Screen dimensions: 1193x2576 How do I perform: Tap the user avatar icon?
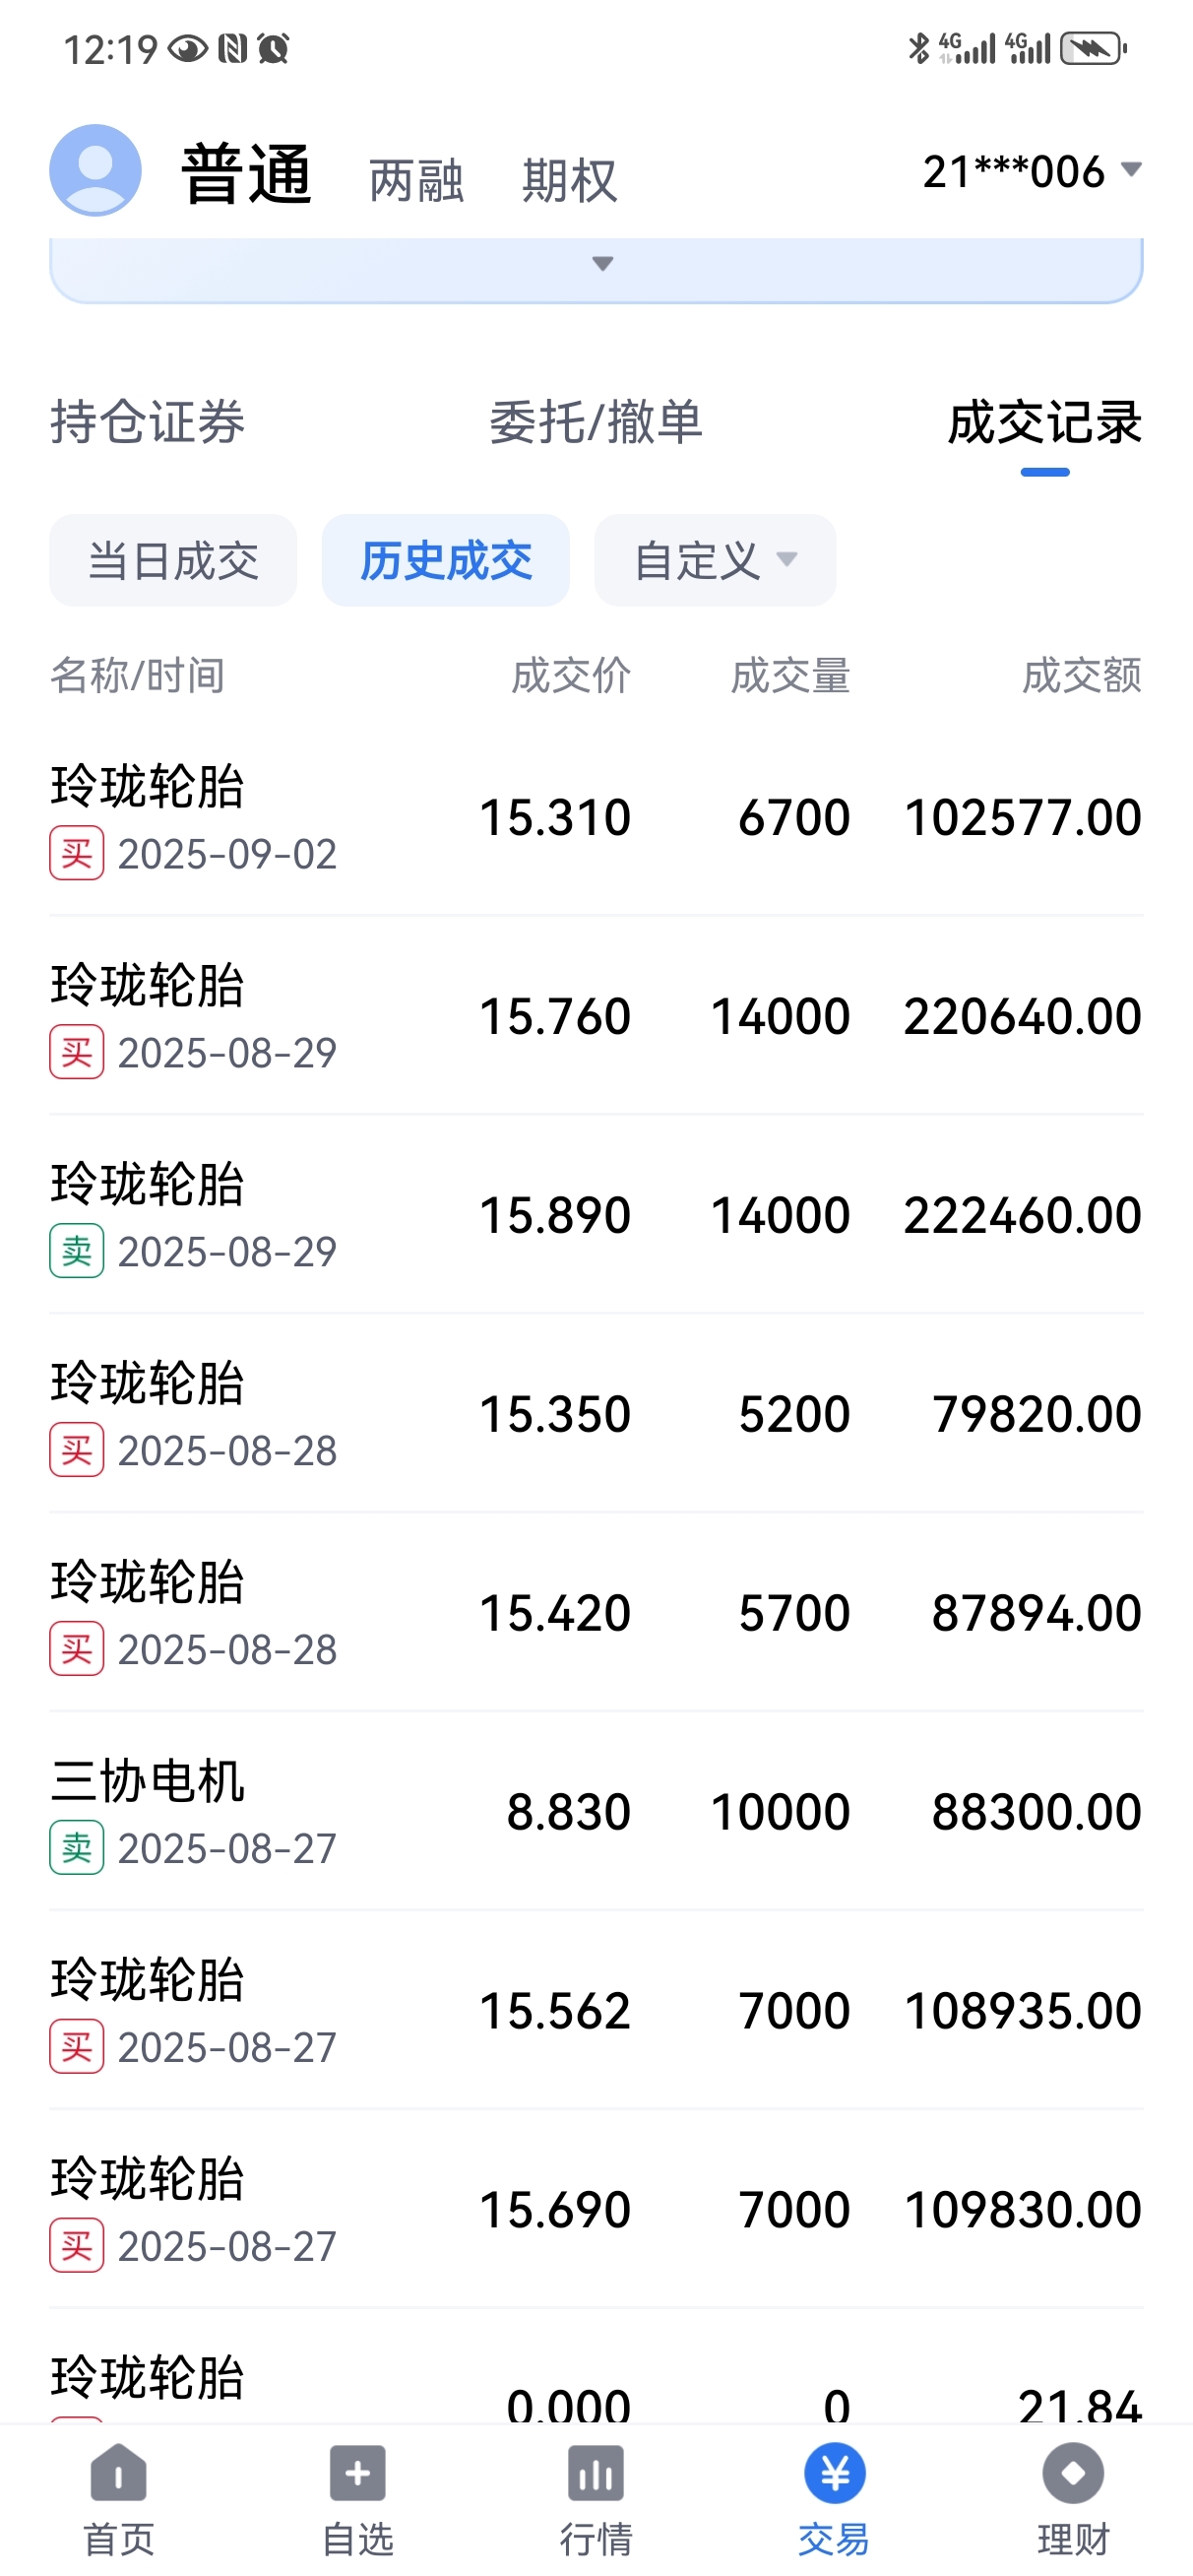95,170
